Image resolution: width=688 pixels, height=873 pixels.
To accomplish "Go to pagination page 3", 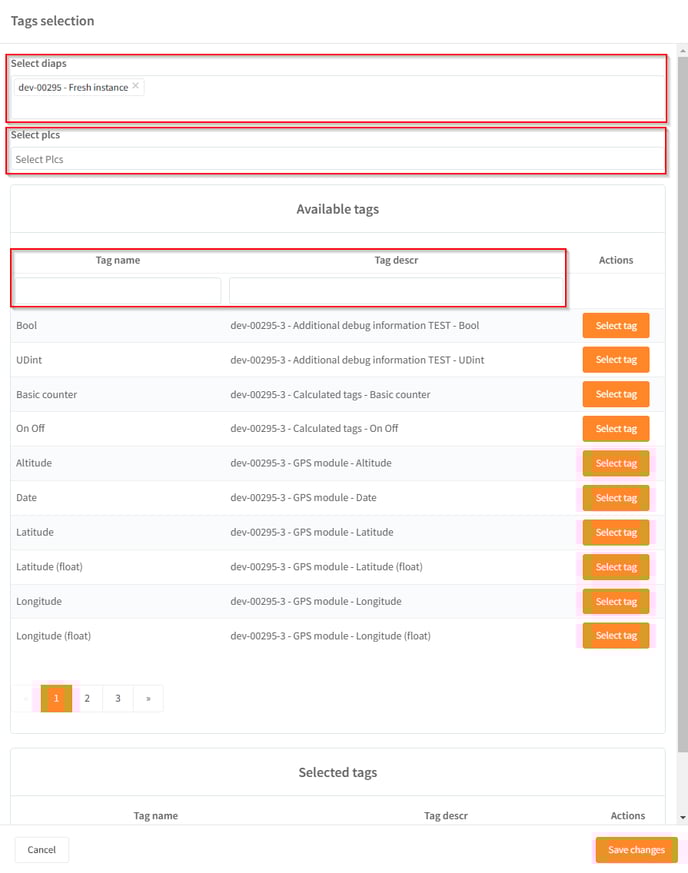I will (x=118, y=698).
